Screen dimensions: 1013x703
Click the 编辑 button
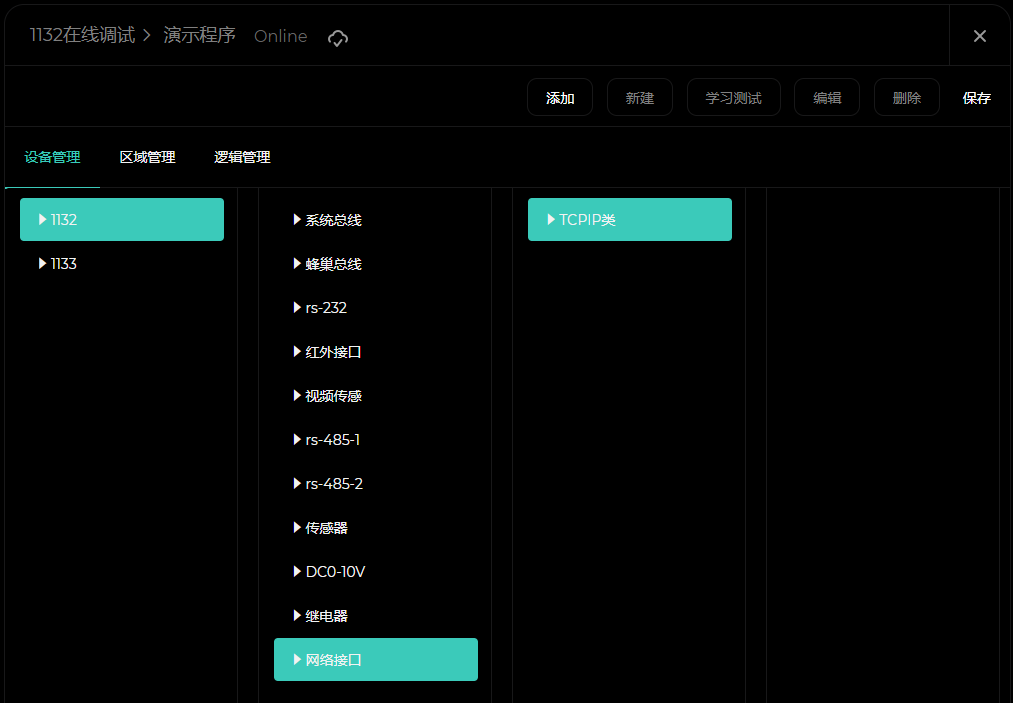pos(826,98)
